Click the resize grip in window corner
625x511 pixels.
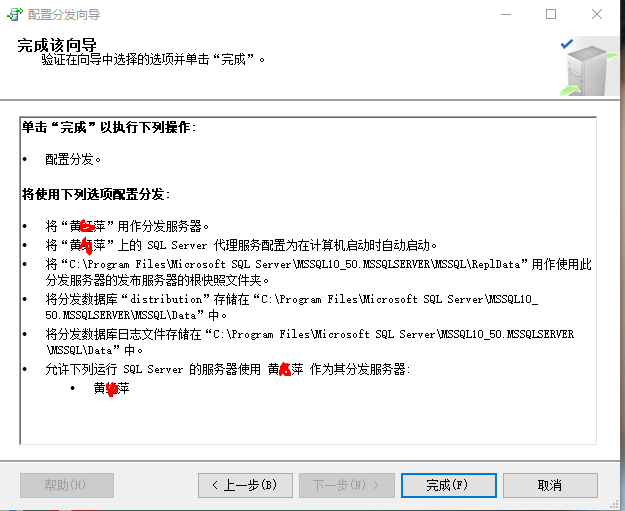click(614, 504)
